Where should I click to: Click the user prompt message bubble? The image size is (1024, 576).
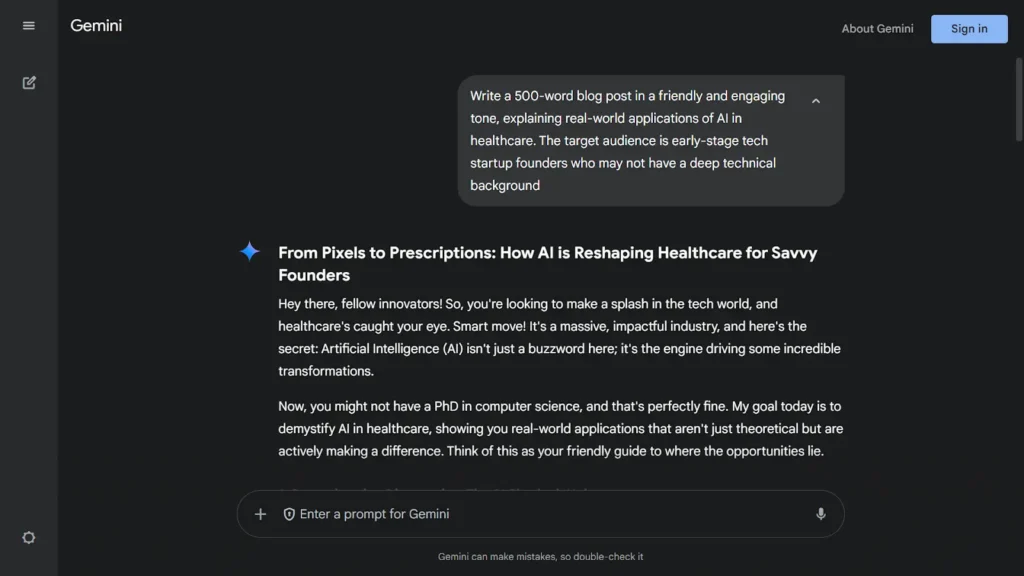click(650, 140)
